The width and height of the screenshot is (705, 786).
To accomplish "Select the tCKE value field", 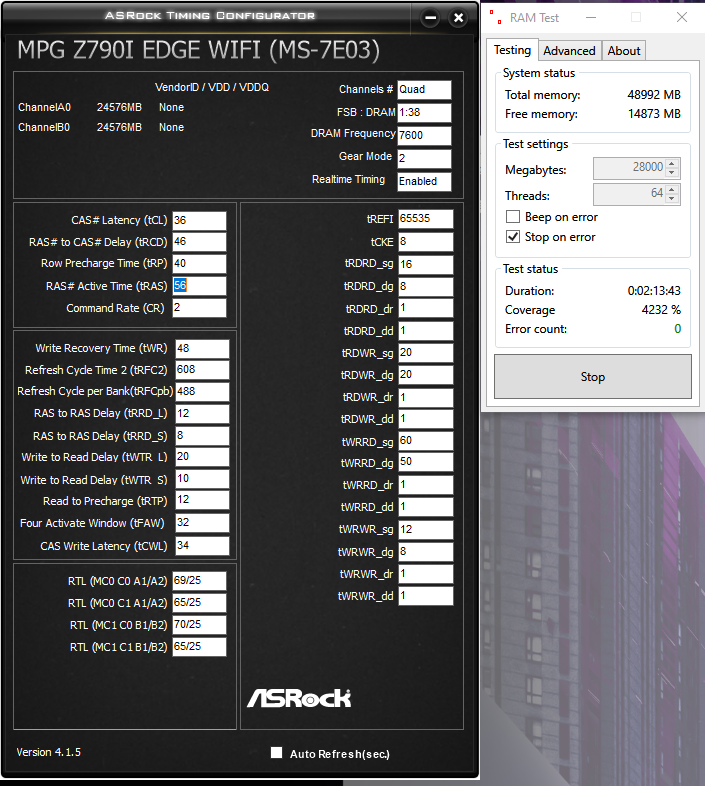I will point(426,242).
